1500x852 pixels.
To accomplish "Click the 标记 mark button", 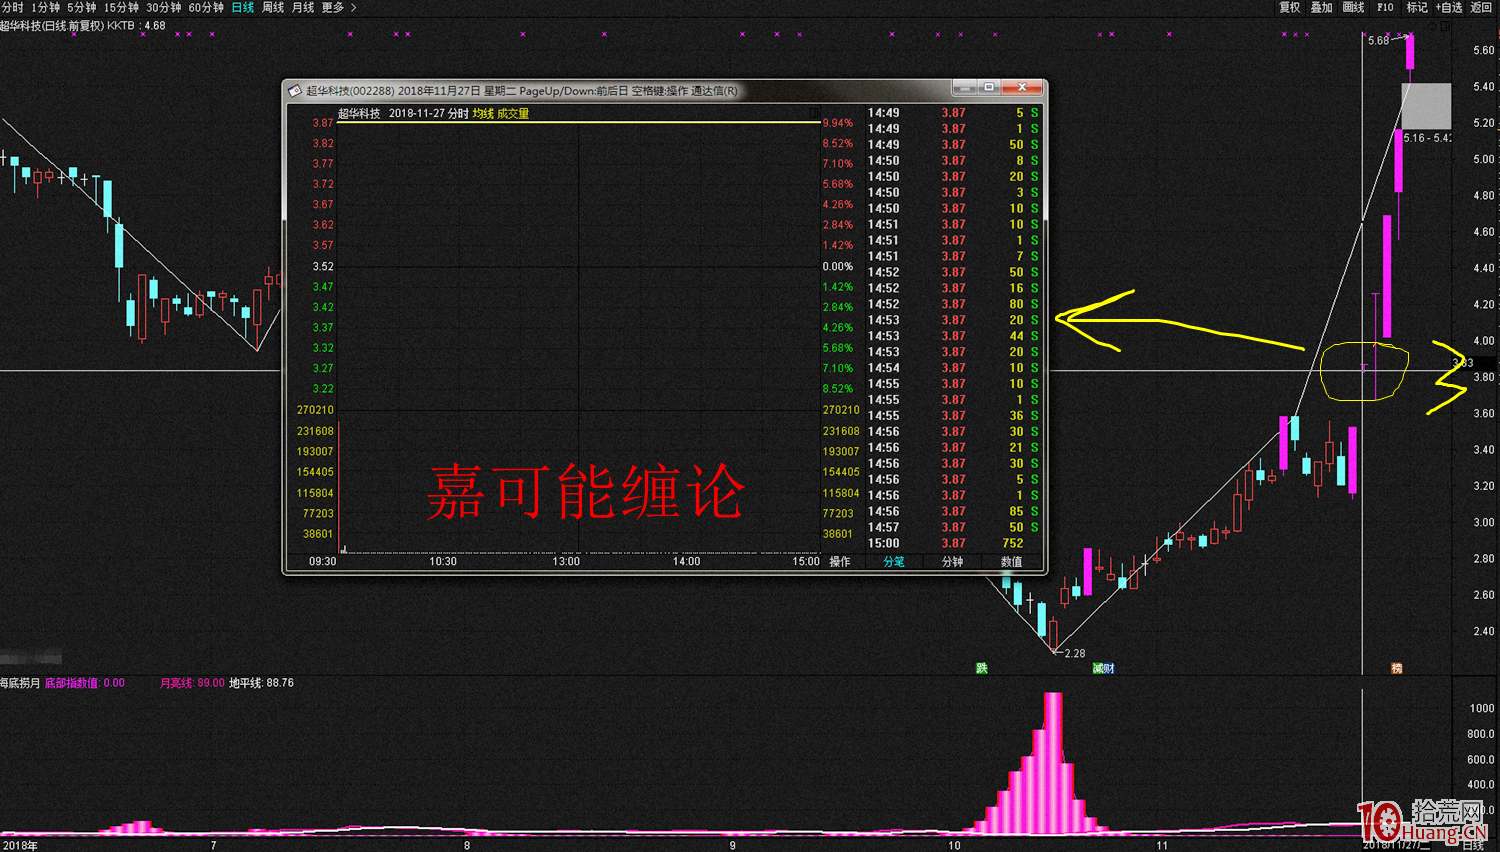I will (x=1417, y=7).
